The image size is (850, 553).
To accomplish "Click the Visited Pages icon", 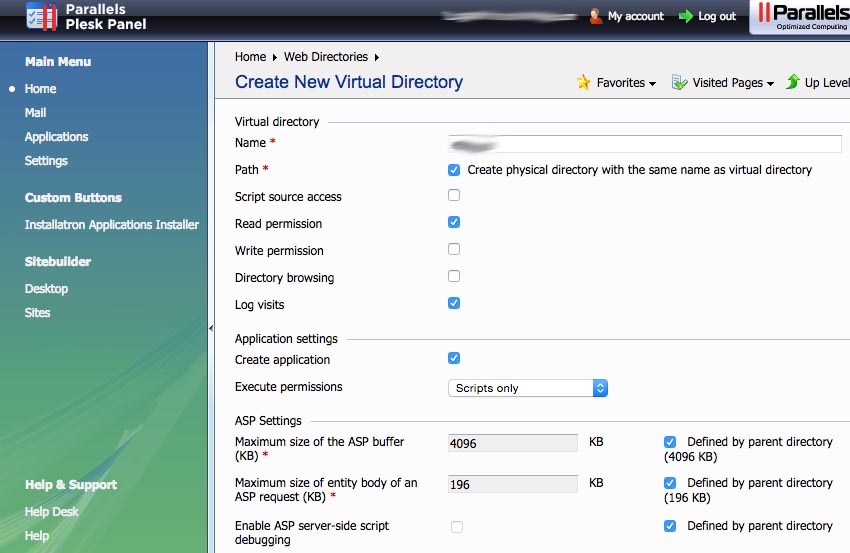I will (679, 82).
